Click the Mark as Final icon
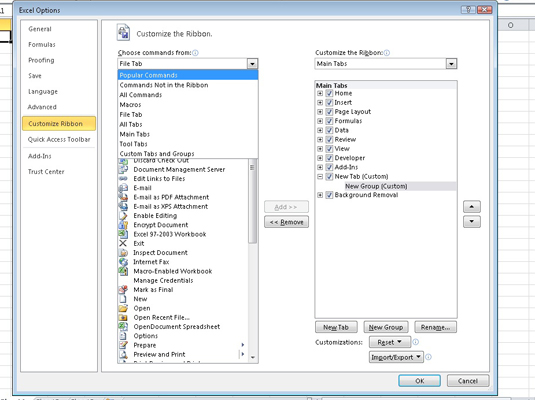The height and width of the screenshot is (400, 535). tap(123, 289)
